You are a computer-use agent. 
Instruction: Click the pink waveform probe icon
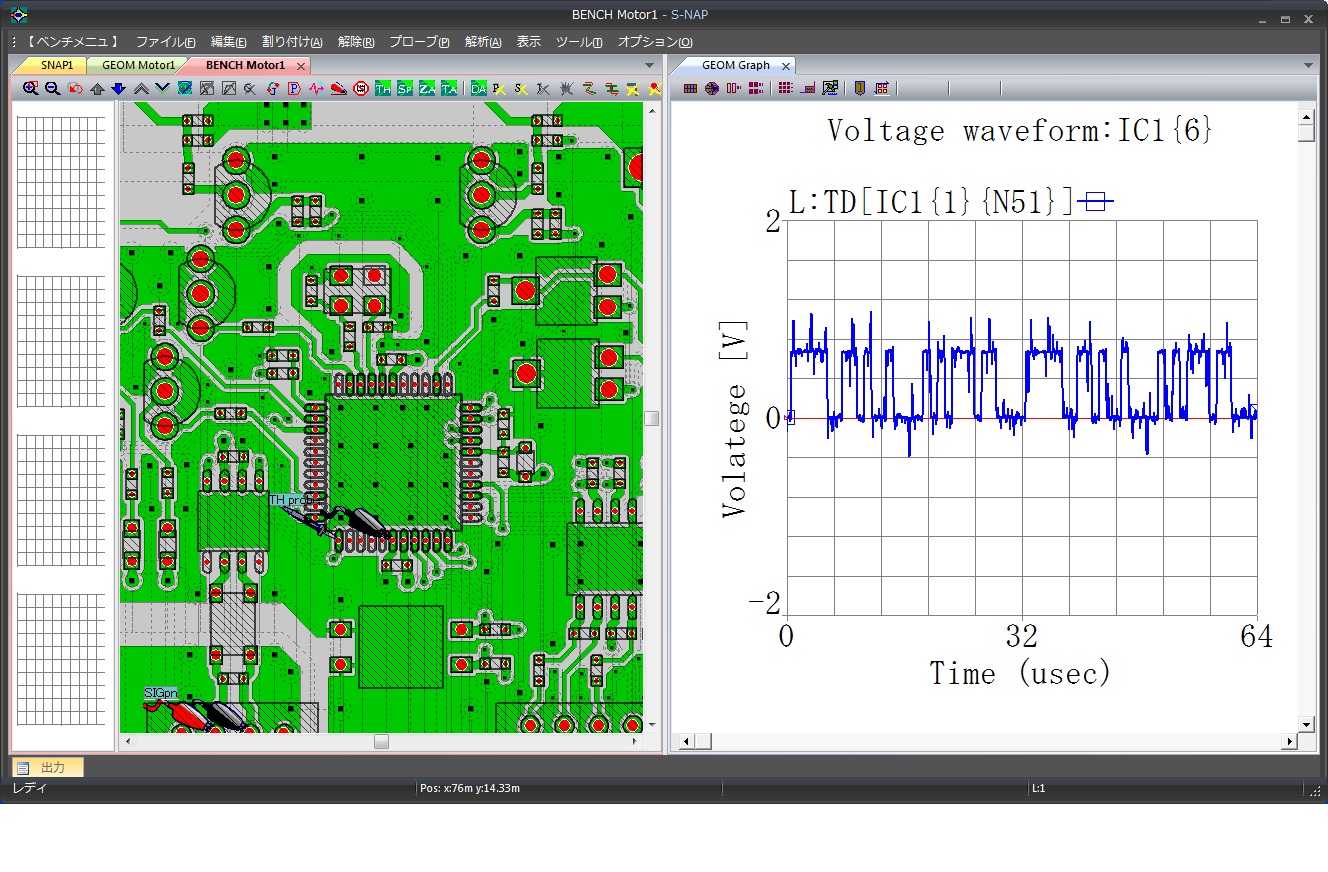point(316,88)
